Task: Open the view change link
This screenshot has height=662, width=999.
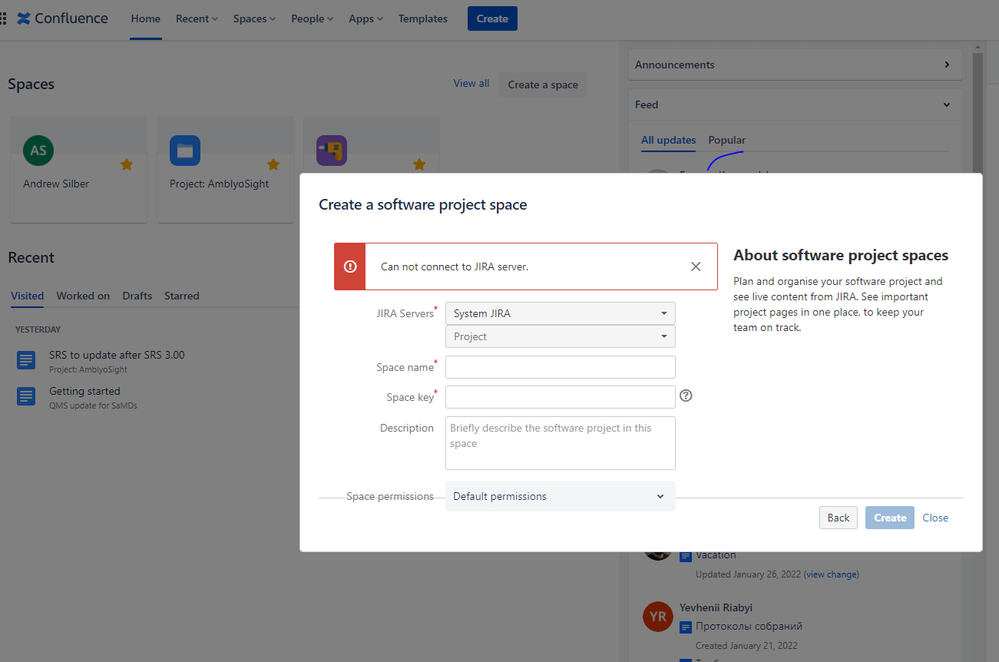Action: [831, 574]
